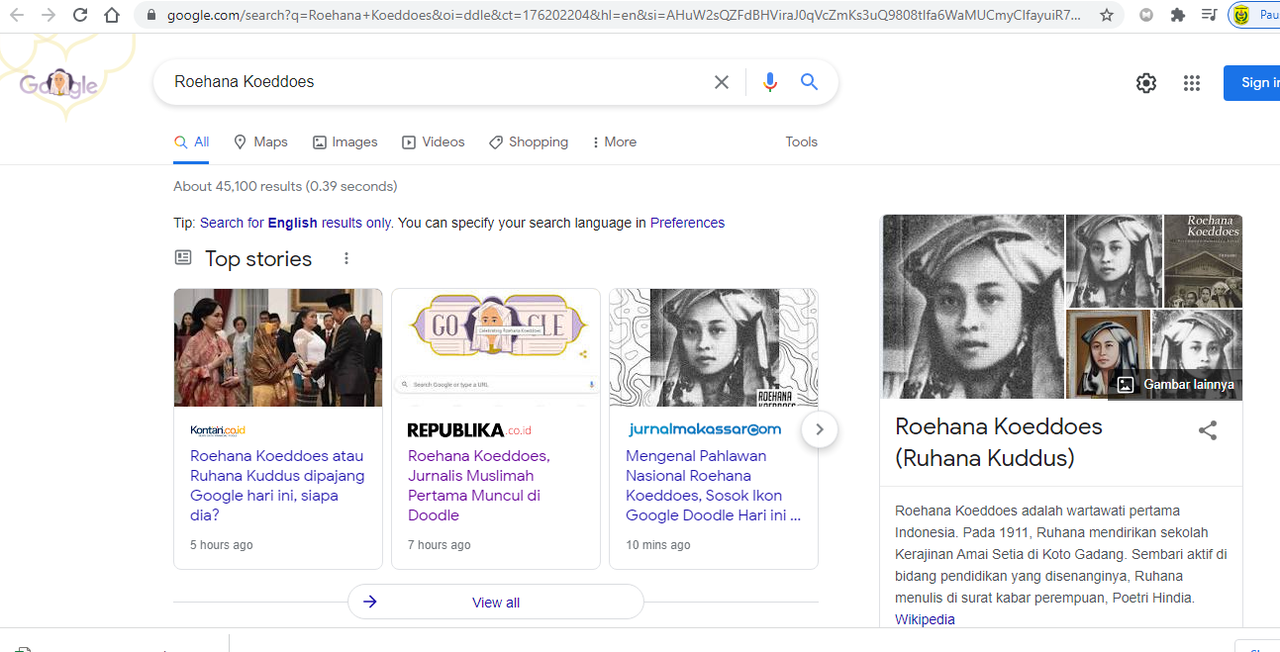Click the Kontan.co.id source logo
Screen dimensions: 1280x652
pos(218,430)
